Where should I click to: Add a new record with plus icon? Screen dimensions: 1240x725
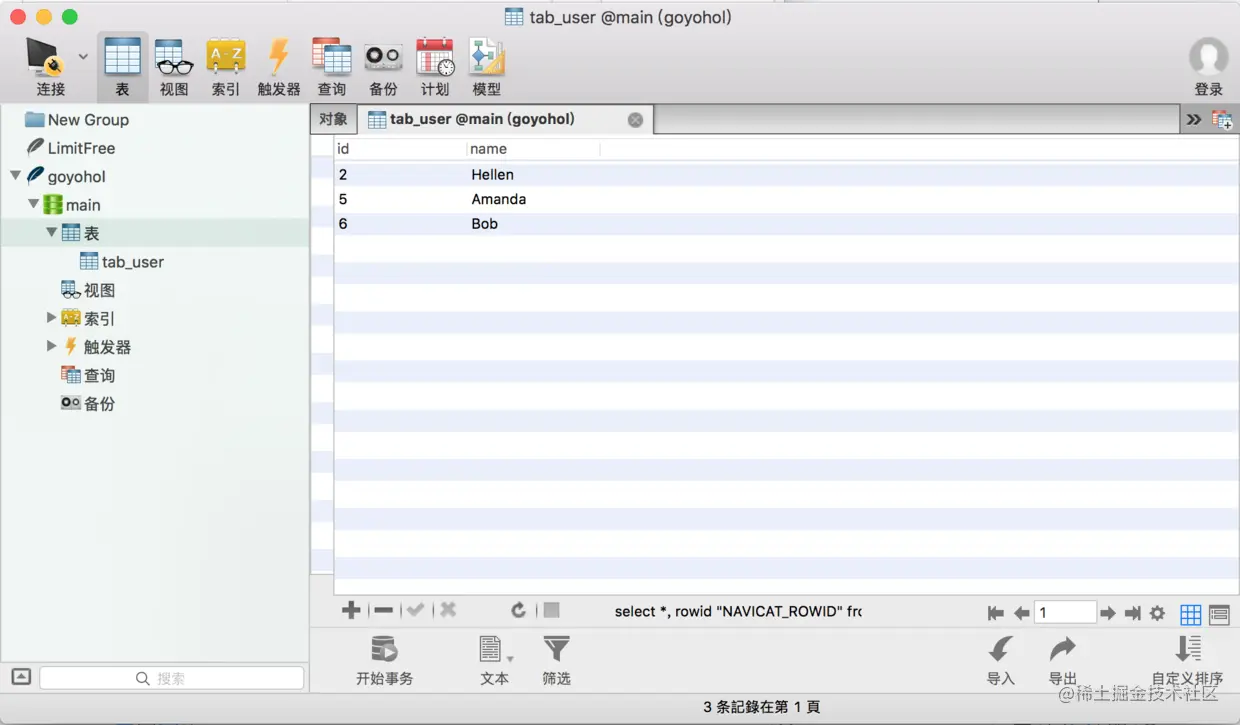tap(351, 610)
